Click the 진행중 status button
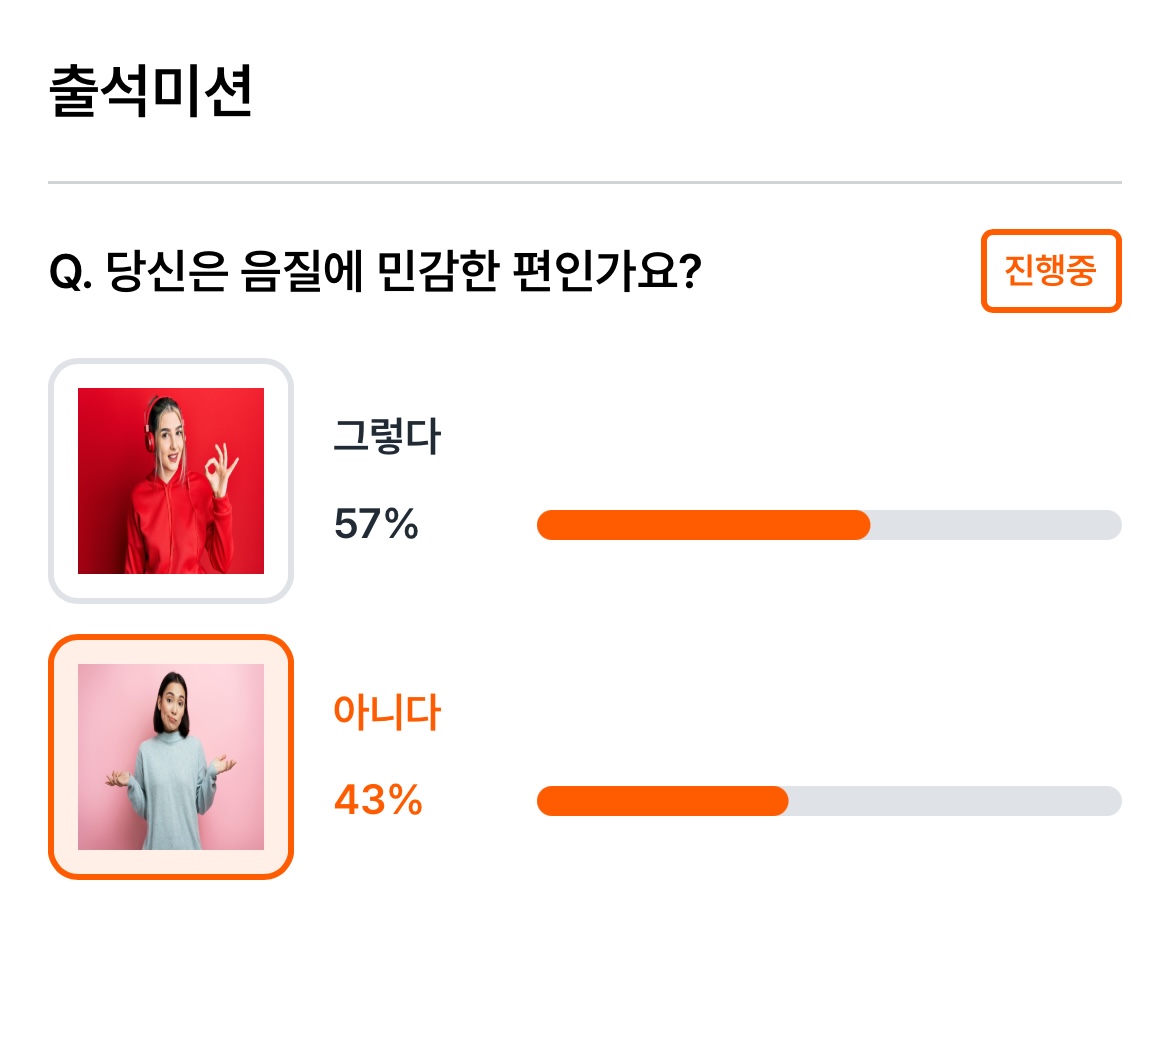 pyautogui.click(x=1051, y=270)
